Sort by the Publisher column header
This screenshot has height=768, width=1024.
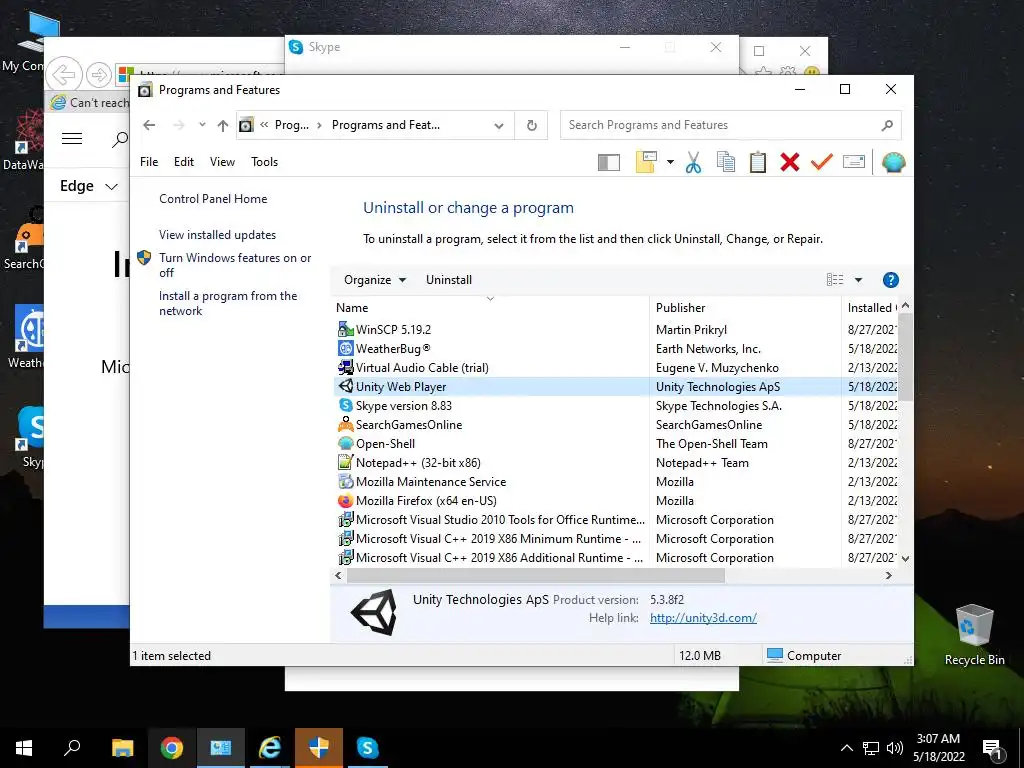745,308
